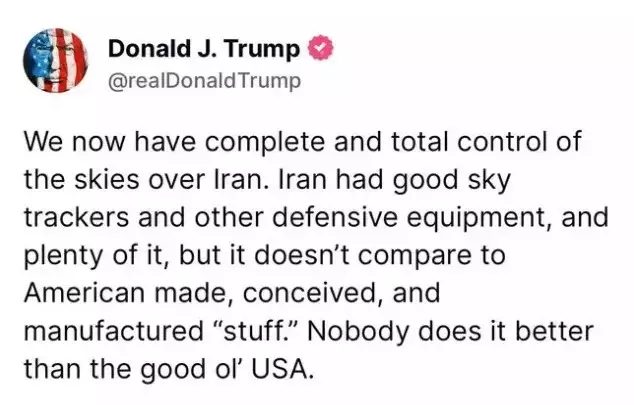Click the line starting "We now have complete"

point(302,141)
